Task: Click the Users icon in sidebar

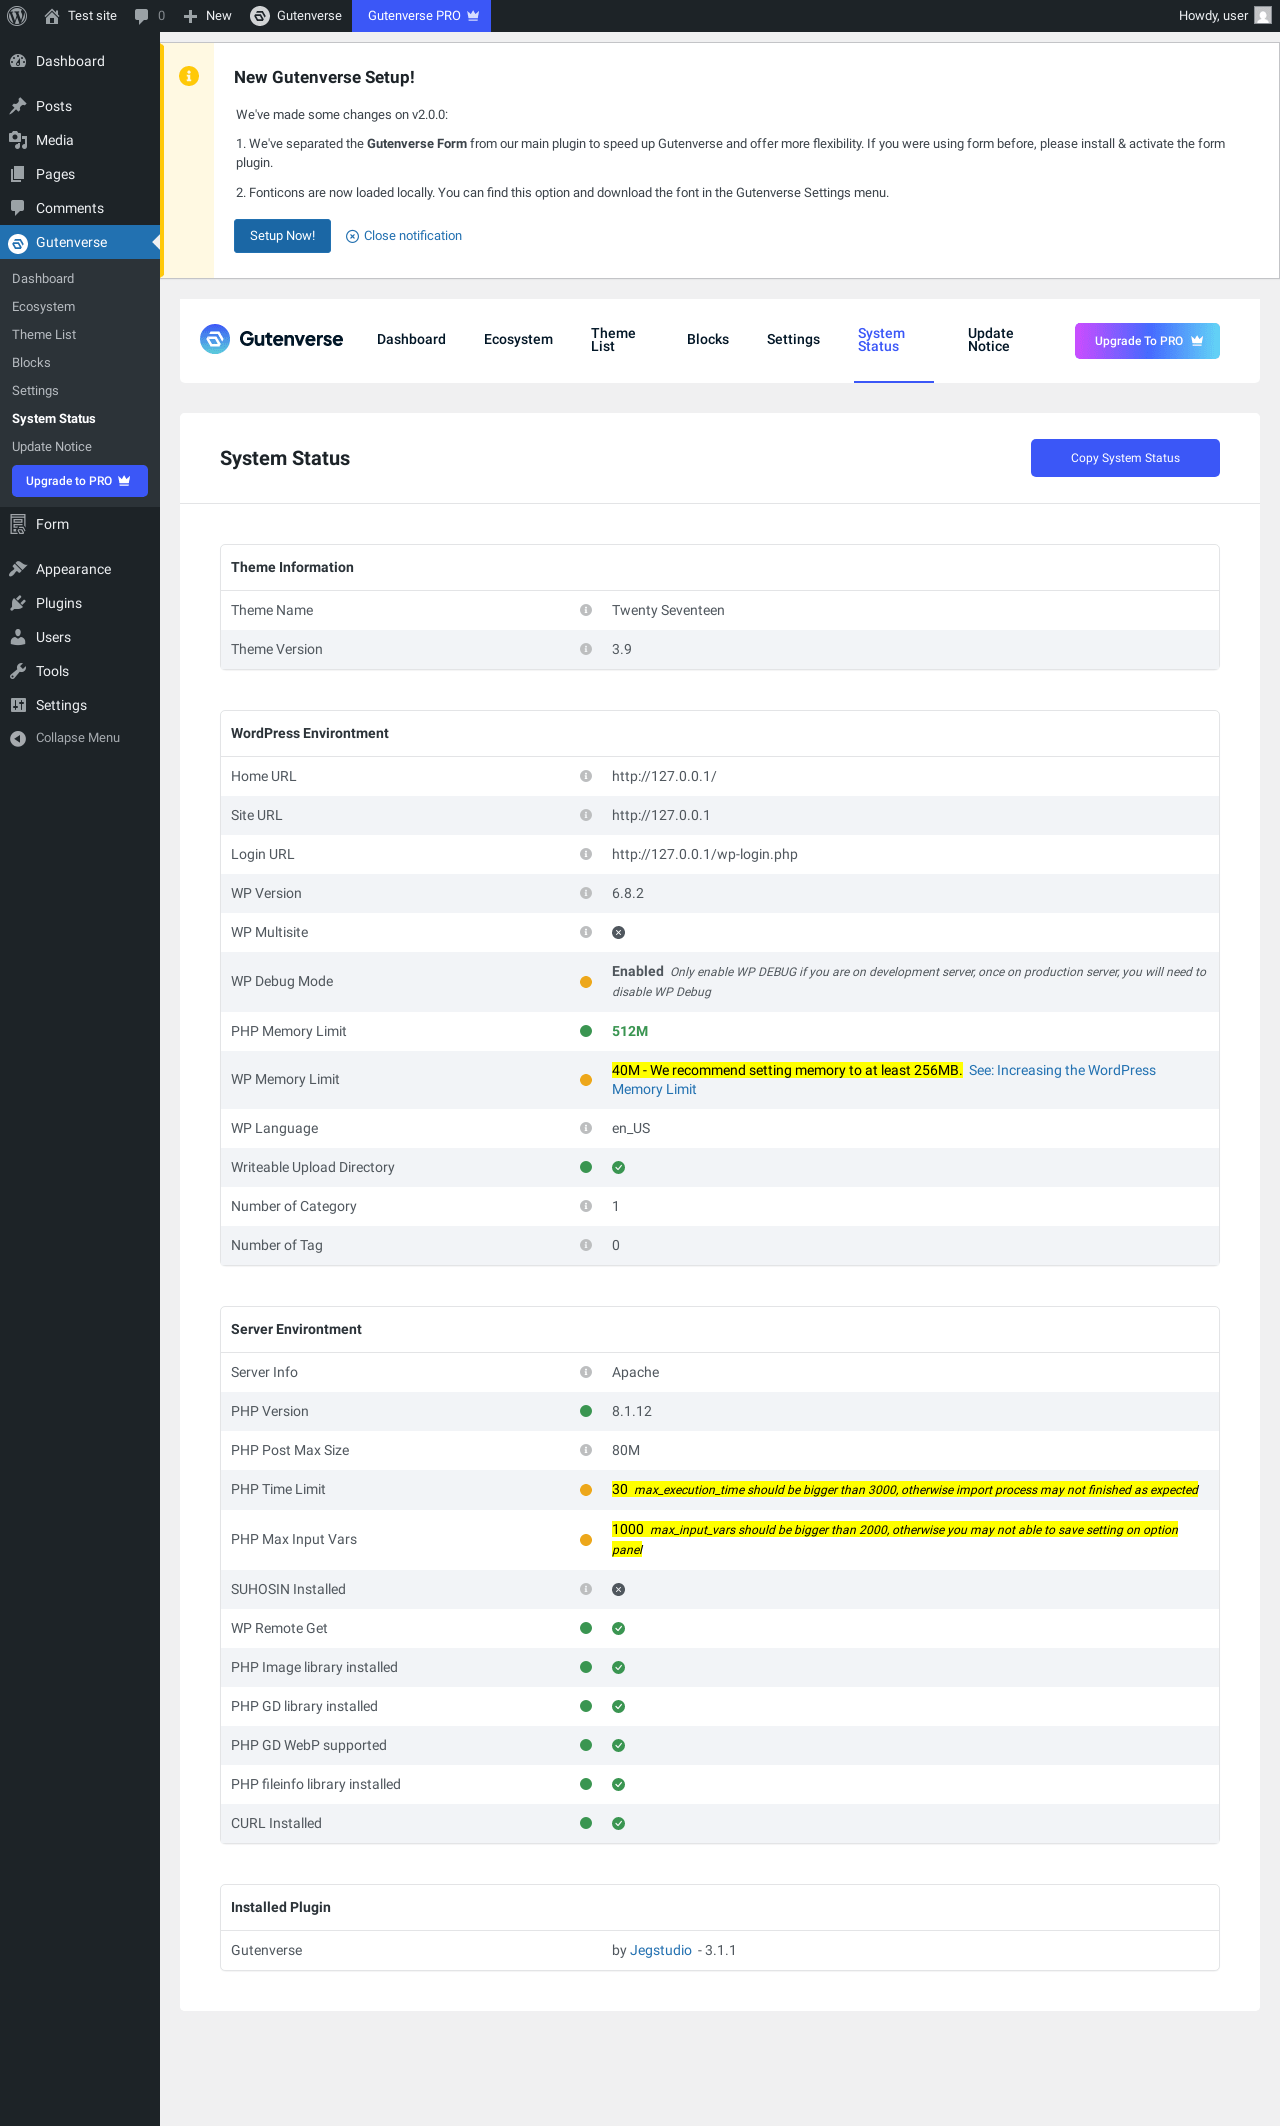Action: [18, 637]
